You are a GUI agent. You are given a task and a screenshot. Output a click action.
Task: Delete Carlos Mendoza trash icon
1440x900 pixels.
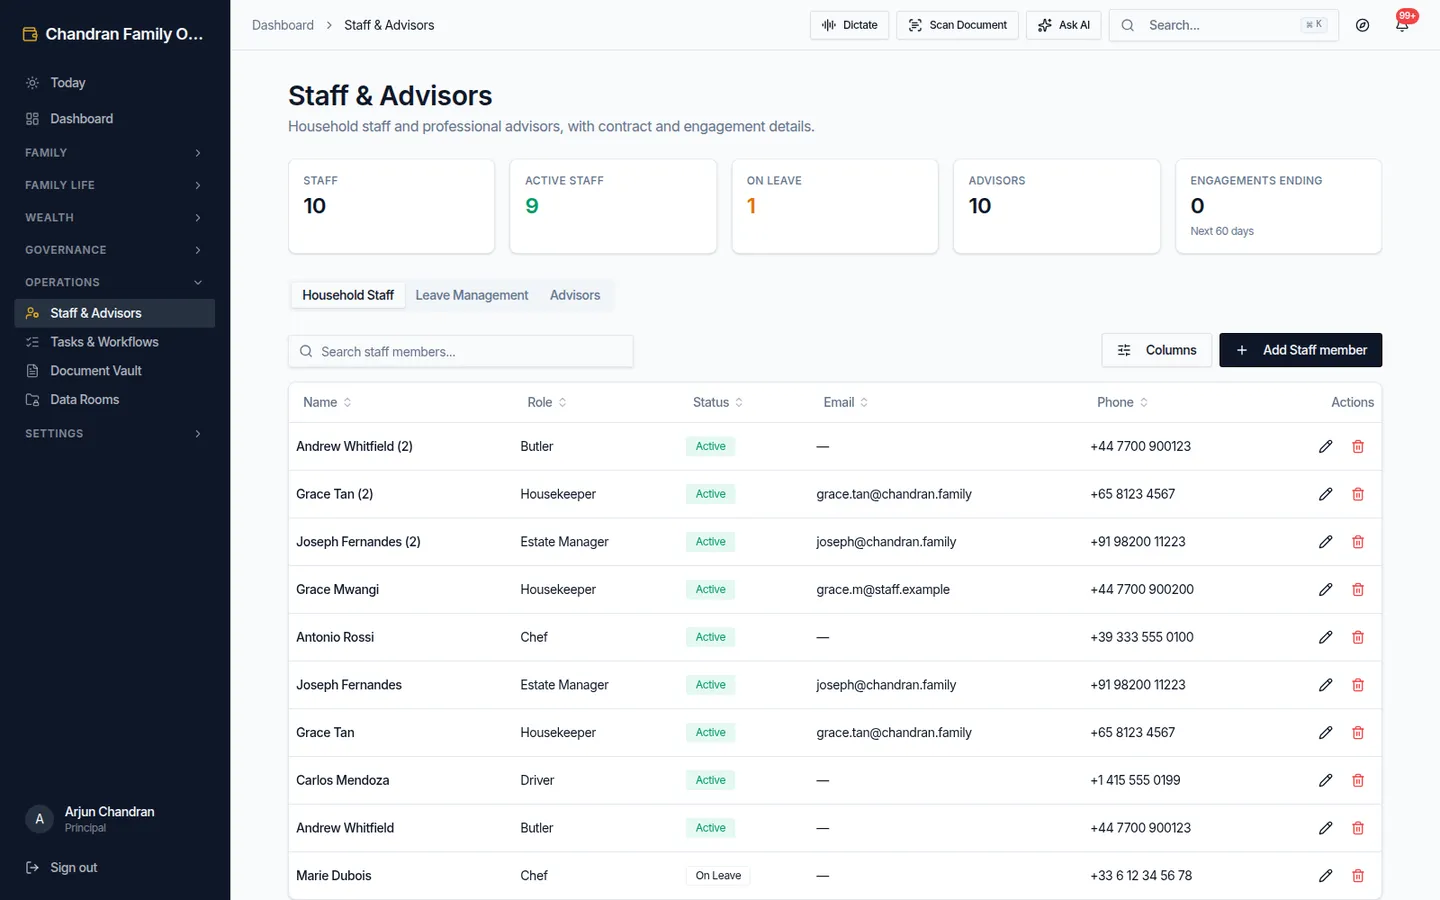pos(1358,780)
